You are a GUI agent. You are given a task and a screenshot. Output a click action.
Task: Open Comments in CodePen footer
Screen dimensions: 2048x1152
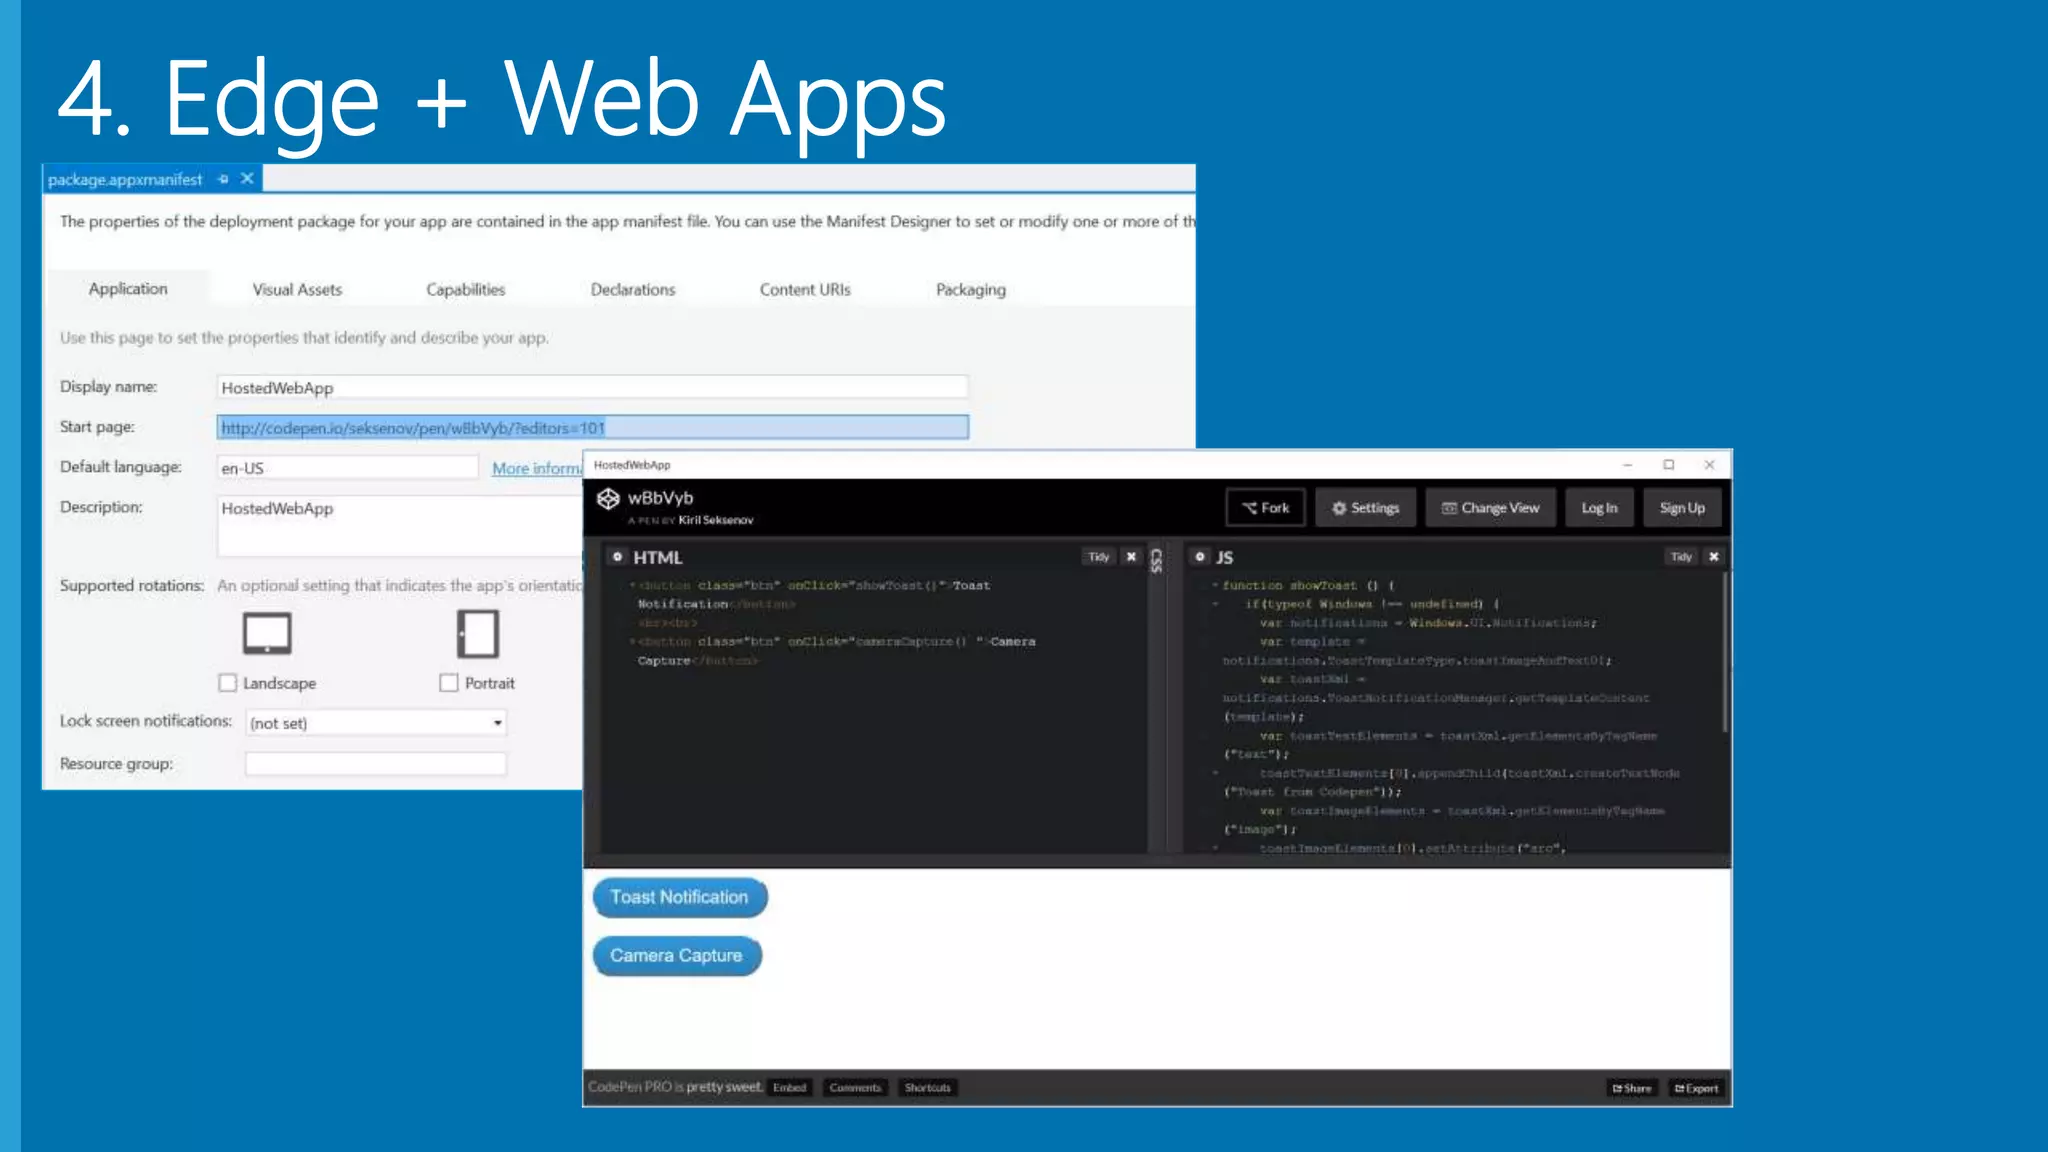(855, 1088)
